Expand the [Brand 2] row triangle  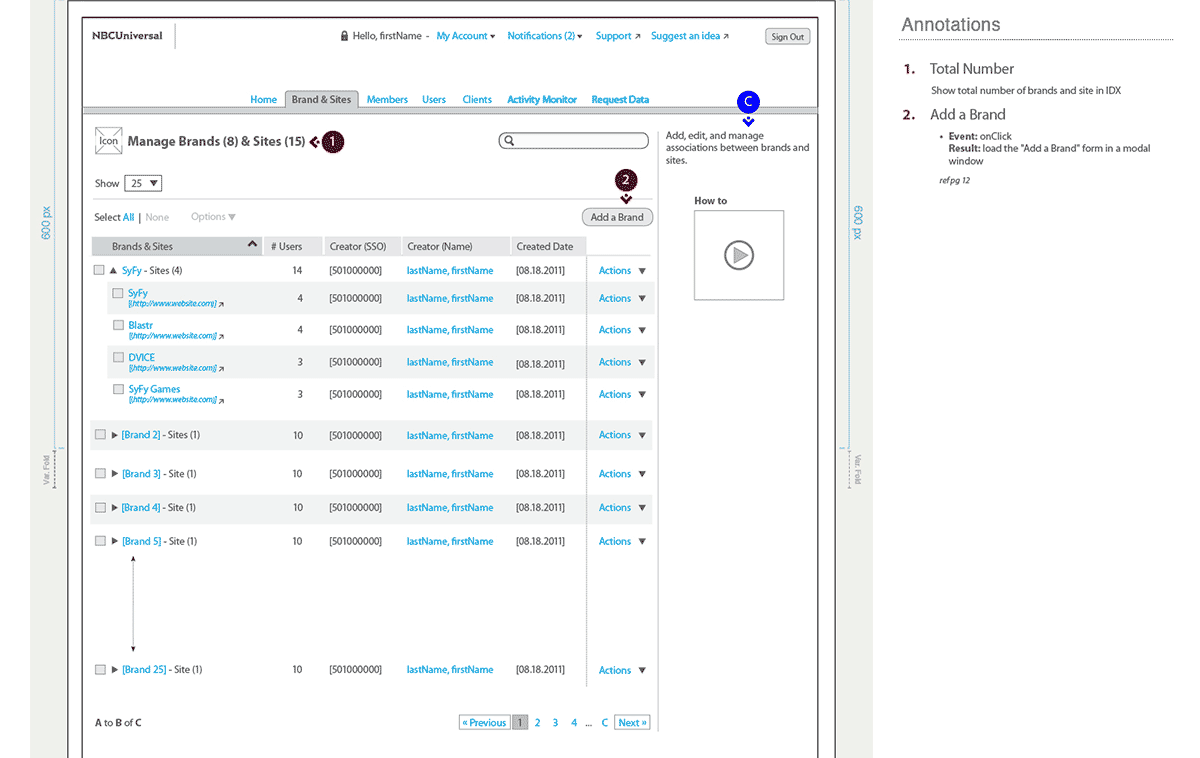115,435
